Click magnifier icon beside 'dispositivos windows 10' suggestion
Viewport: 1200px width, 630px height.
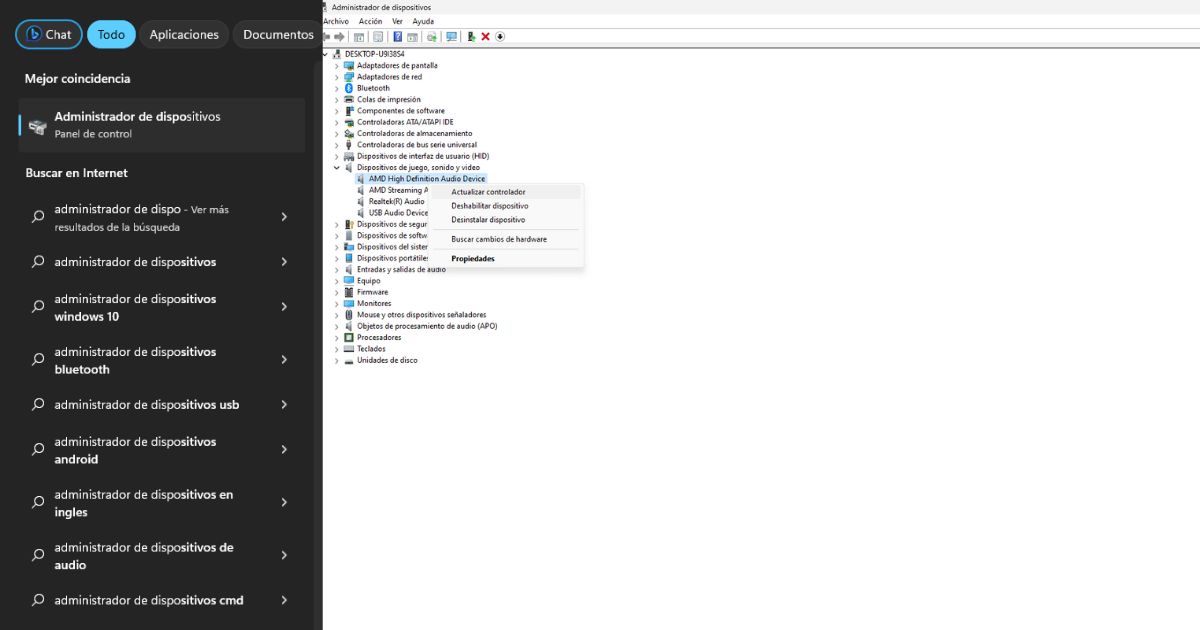(x=38, y=308)
